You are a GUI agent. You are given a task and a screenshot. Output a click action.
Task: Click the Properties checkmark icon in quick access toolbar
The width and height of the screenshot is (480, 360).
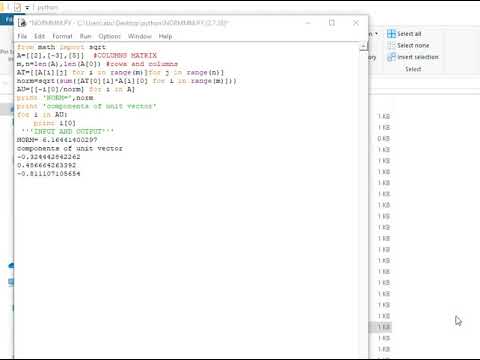point(18,7)
